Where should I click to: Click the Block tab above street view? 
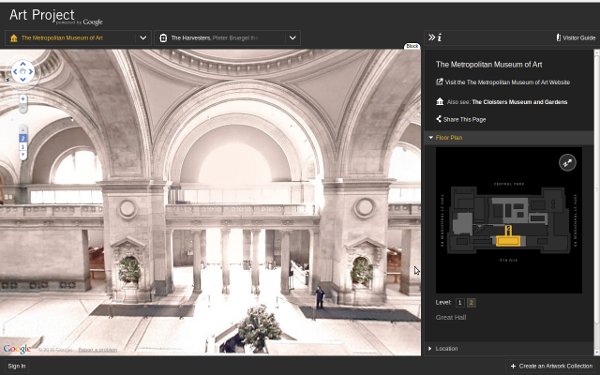click(412, 46)
